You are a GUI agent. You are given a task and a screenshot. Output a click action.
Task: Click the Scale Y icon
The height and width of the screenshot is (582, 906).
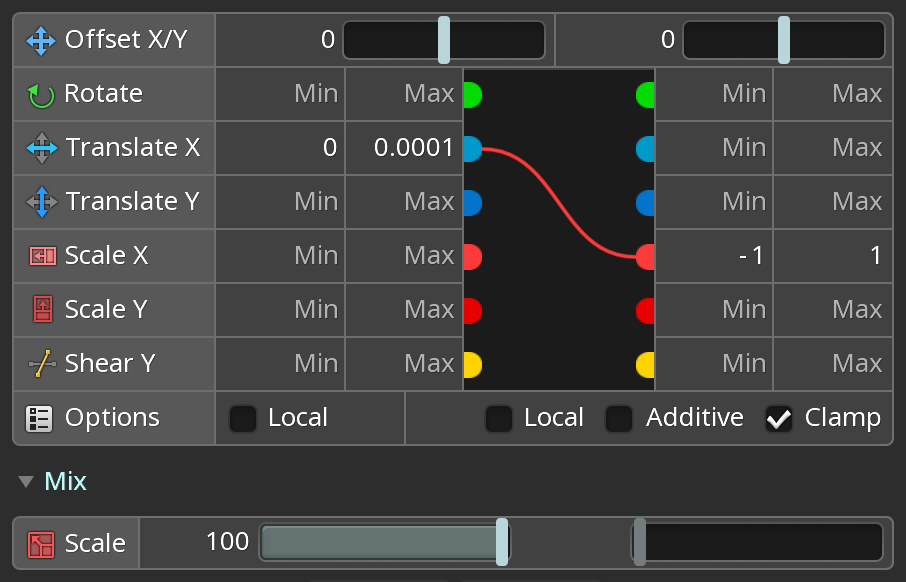click(x=42, y=310)
